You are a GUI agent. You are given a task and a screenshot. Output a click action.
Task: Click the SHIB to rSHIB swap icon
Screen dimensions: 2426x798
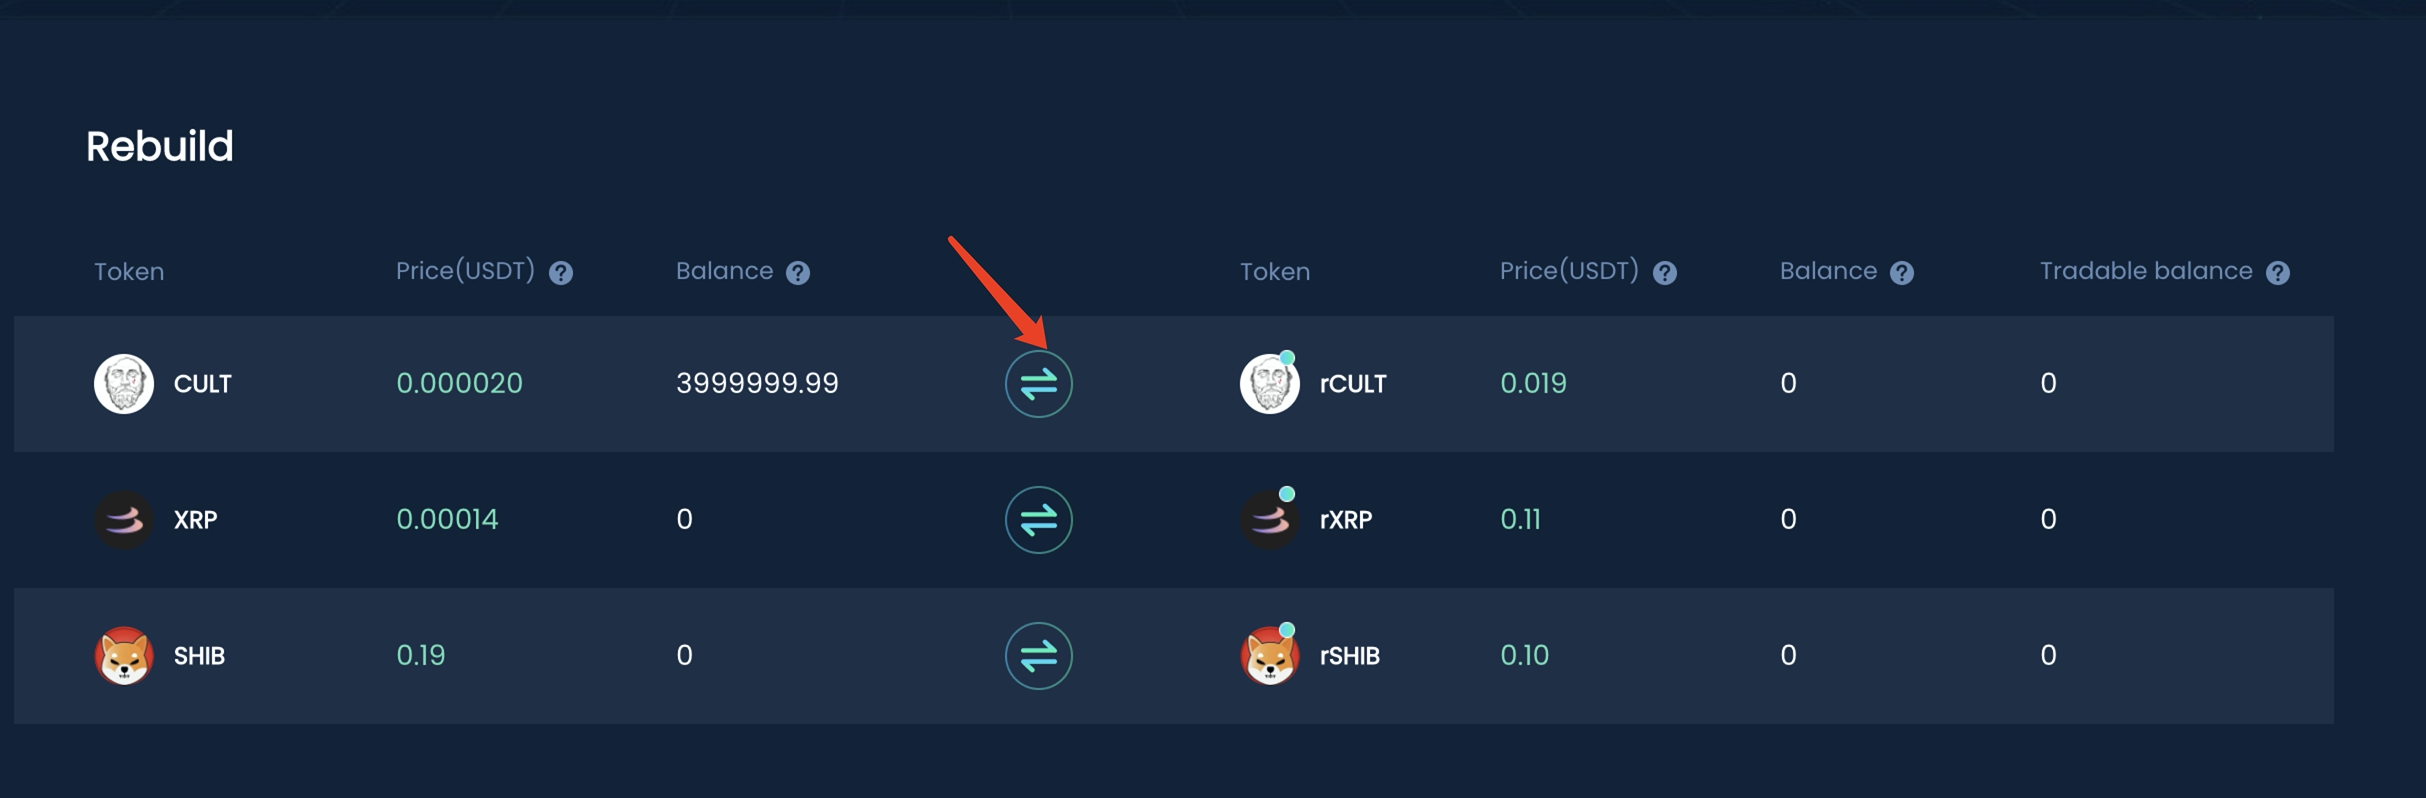point(1038,656)
